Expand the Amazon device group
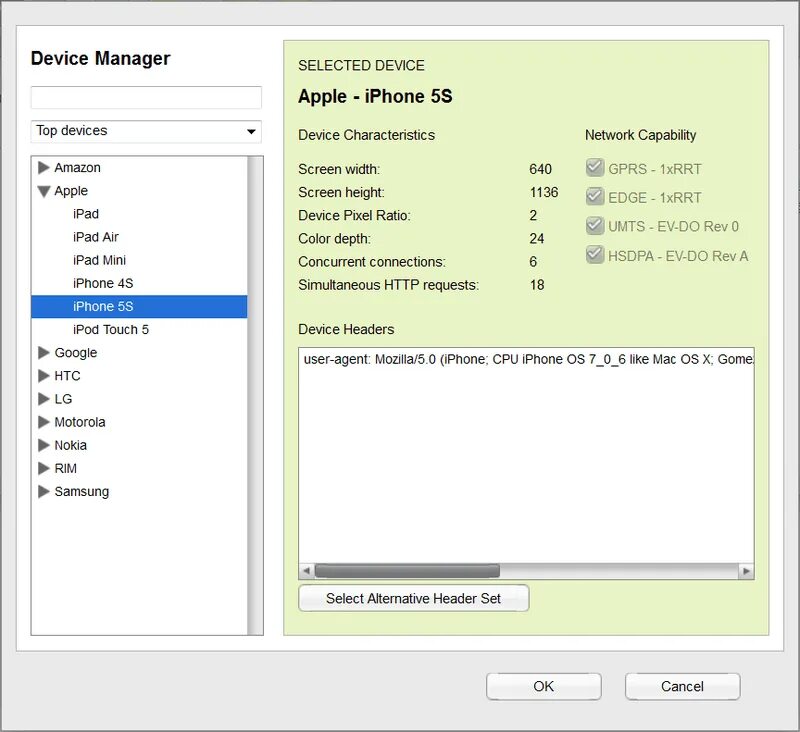 tap(44, 167)
